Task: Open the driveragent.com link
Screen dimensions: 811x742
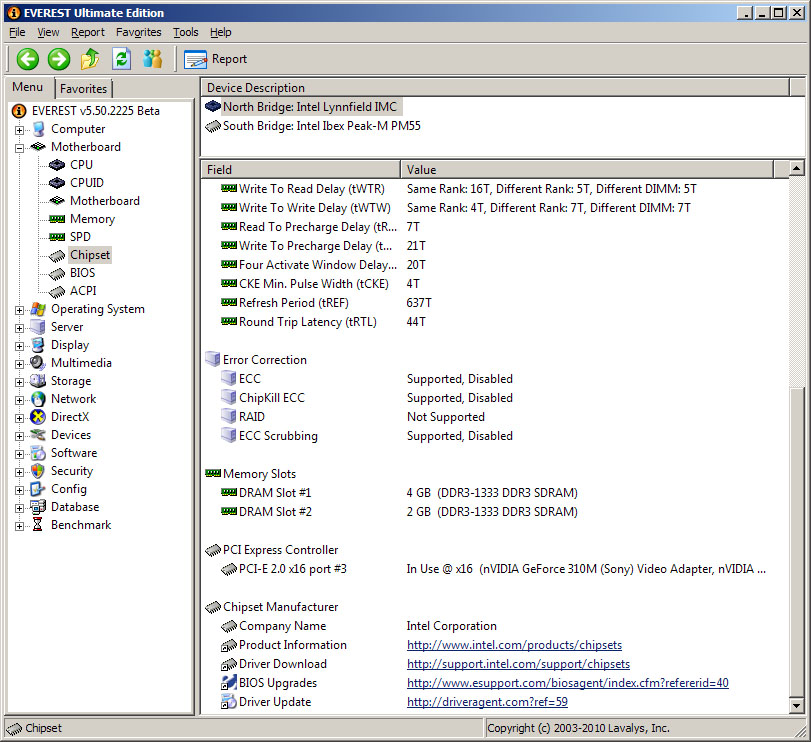Action: (487, 702)
